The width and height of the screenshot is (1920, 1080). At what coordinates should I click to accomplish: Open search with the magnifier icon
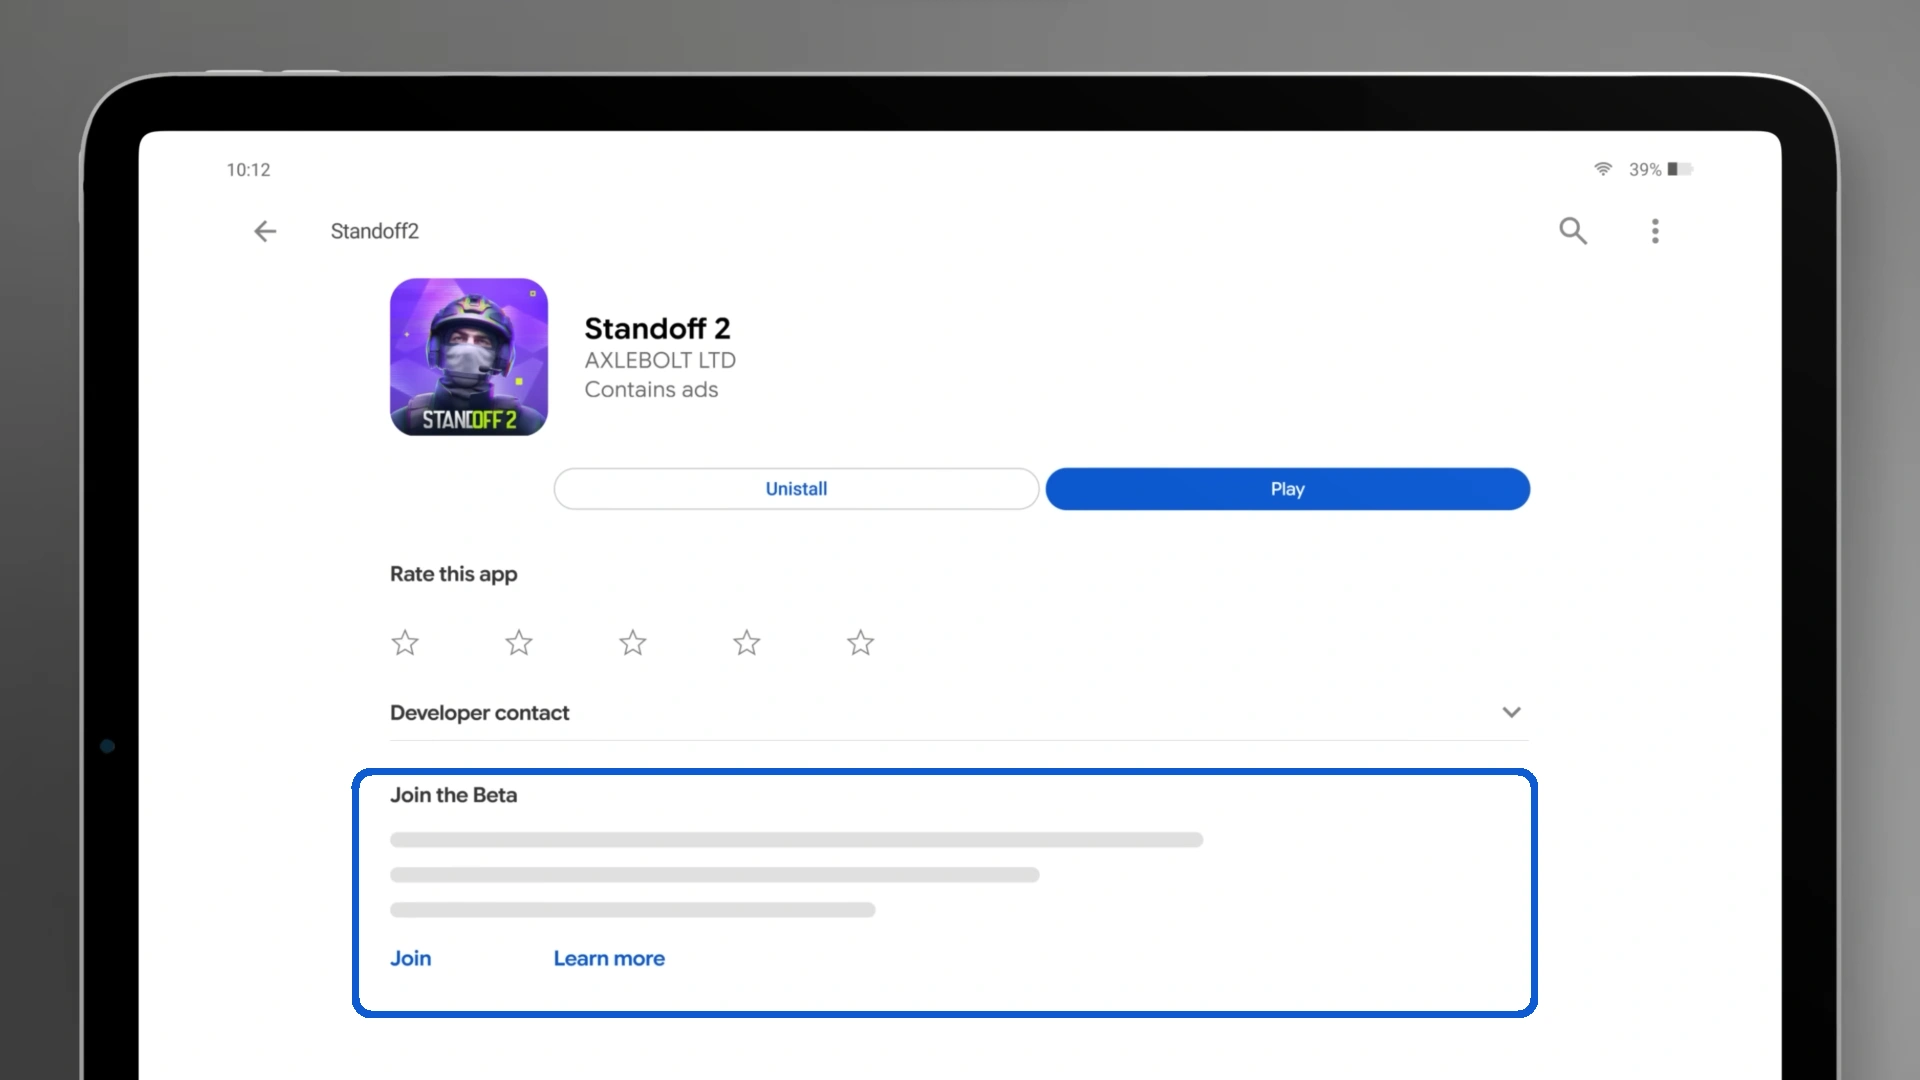coord(1573,231)
